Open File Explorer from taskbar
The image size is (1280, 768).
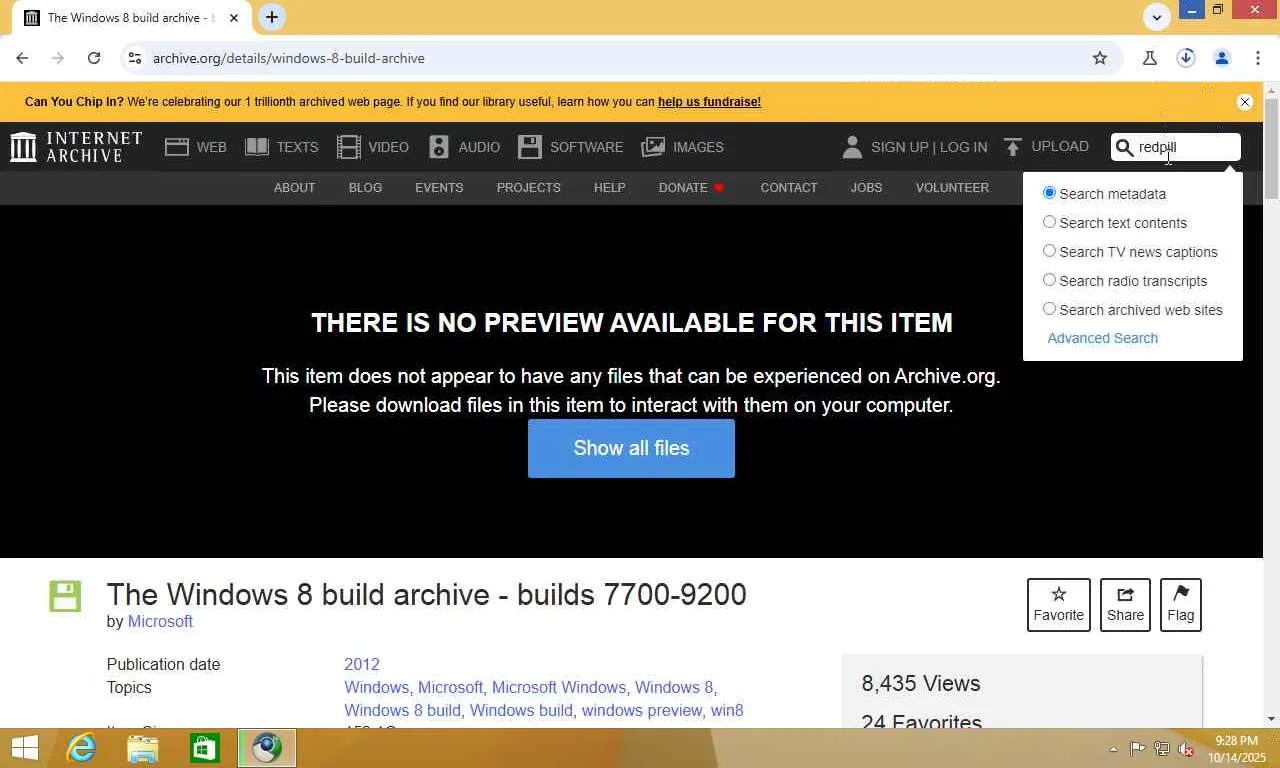click(143, 748)
